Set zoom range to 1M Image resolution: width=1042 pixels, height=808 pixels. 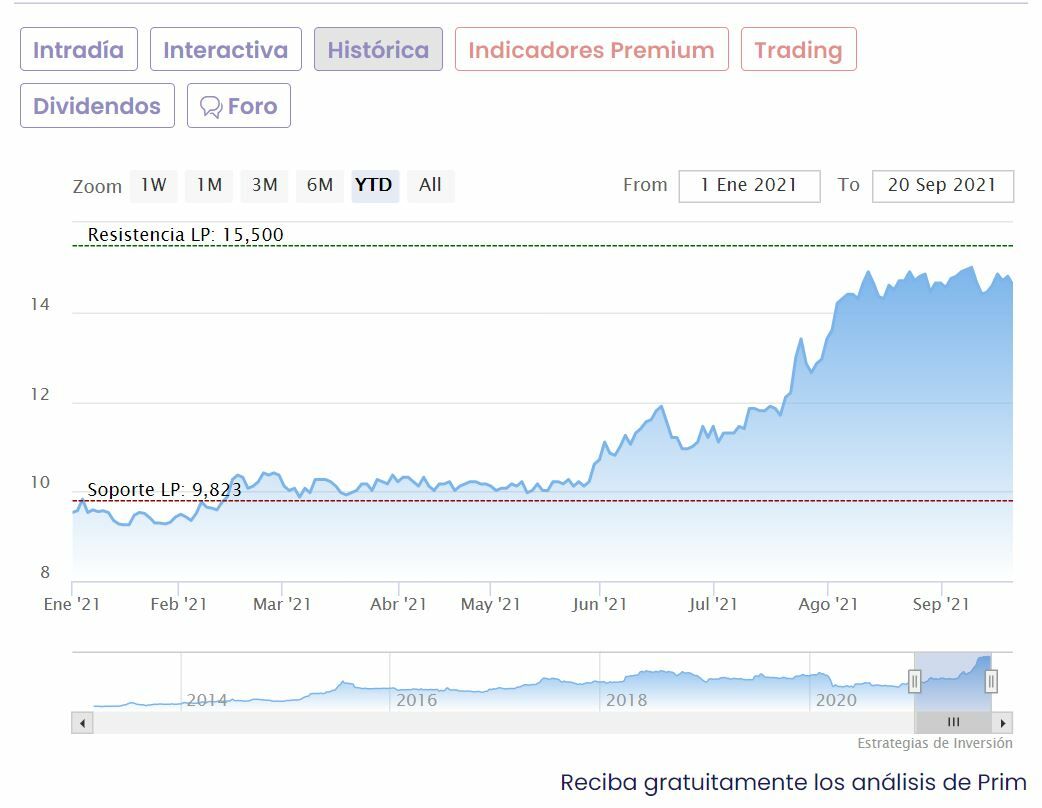click(209, 185)
